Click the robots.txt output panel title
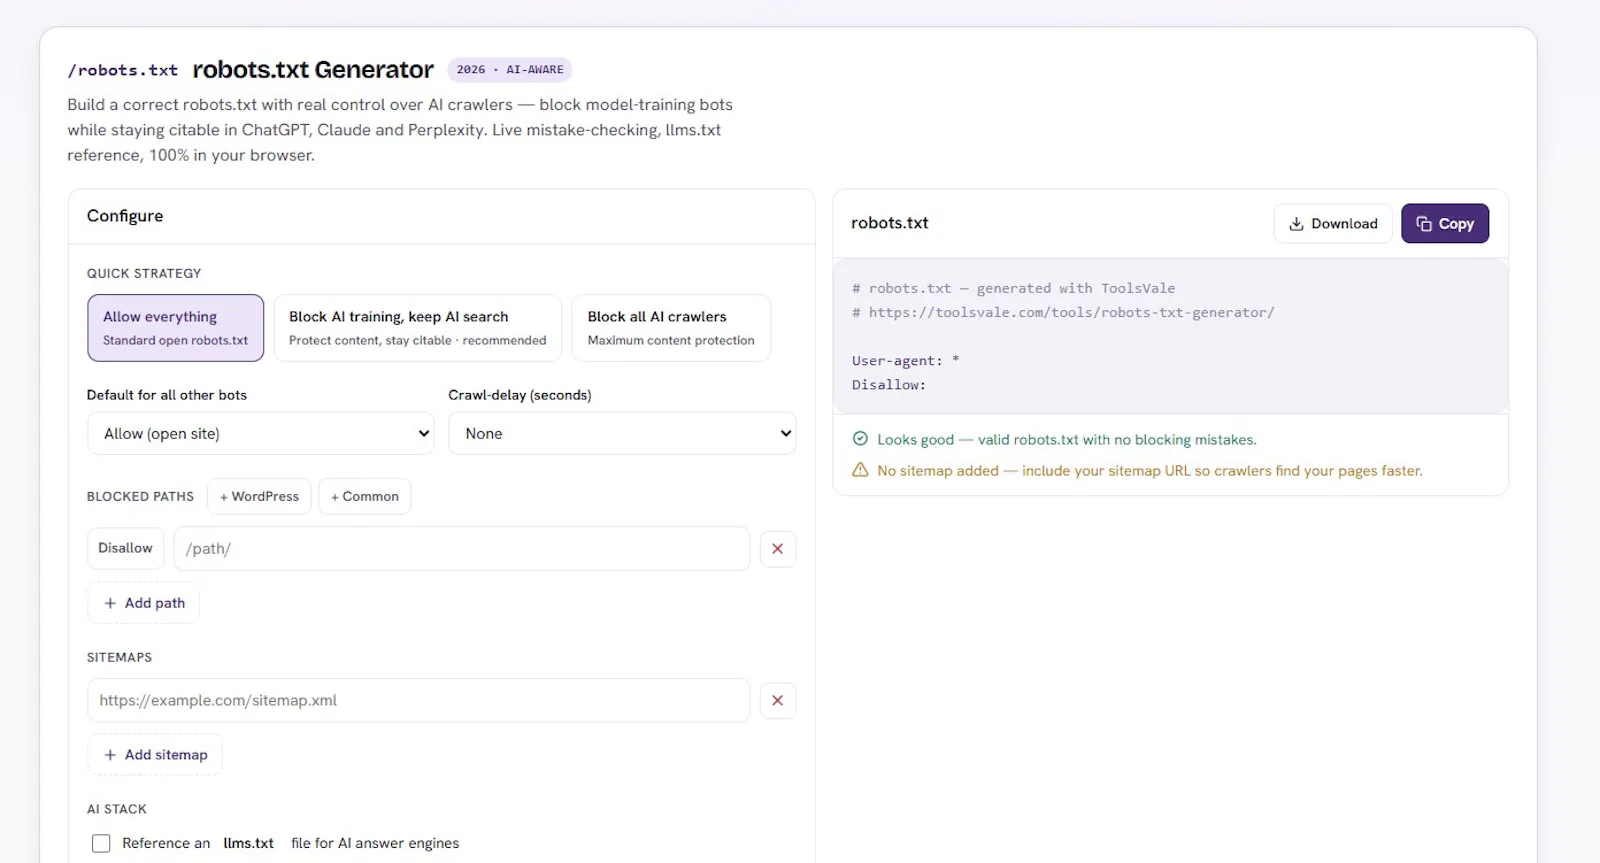Viewport: 1600px width, 863px height. 890,223
